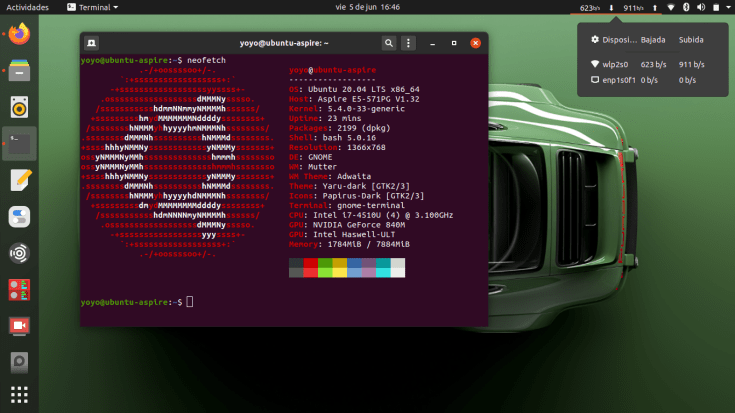Expand the system menu arrow
The image size is (735, 413).
725,7
